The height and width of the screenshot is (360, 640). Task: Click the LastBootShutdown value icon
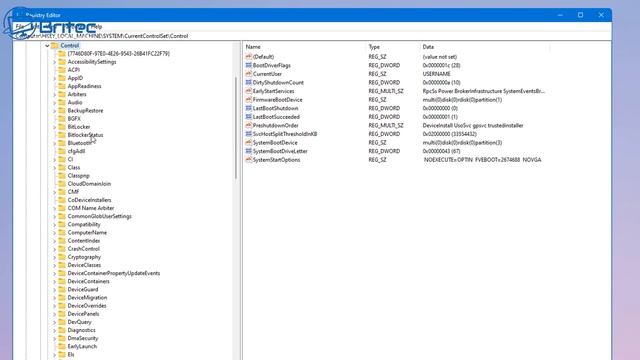coord(249,108)
